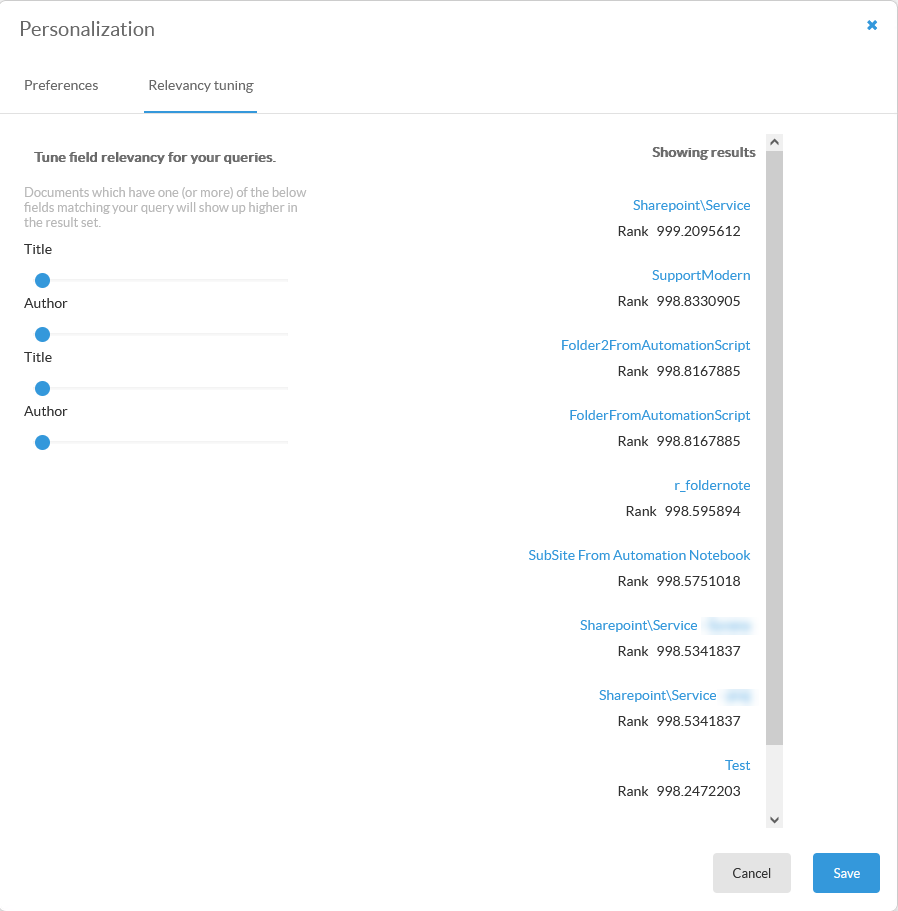This screenshot has width=898, height=911.
Task: Click the first Author slider handle
Action: [42, 334]
